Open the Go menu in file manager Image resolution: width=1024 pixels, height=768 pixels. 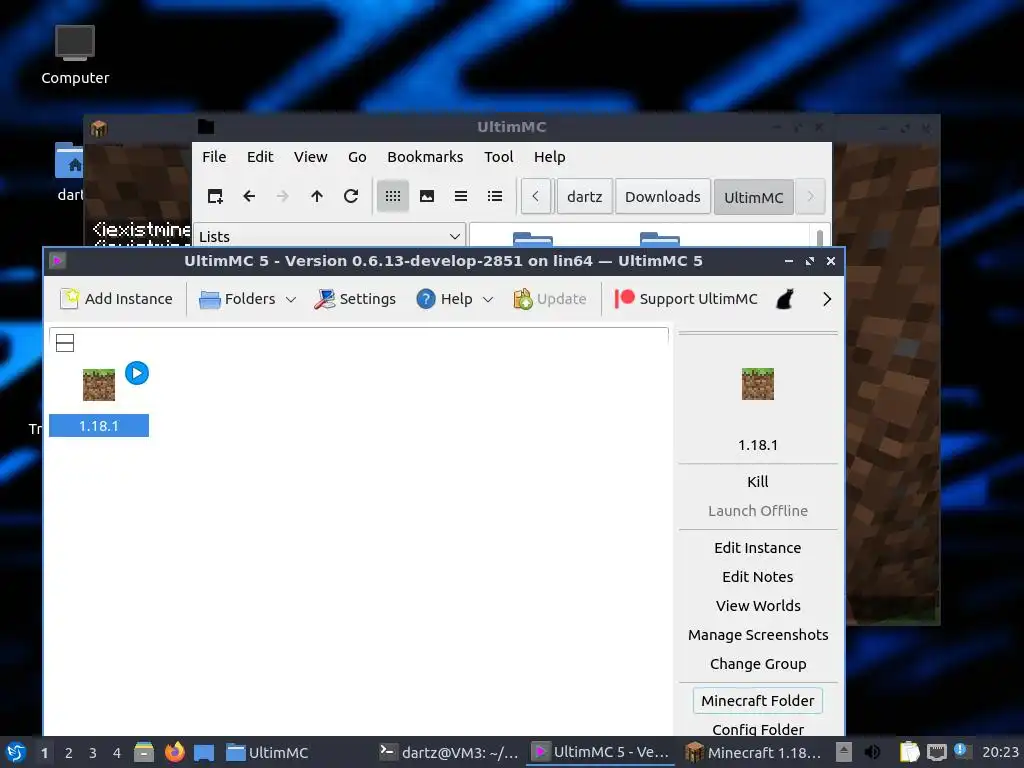(357, 157)
